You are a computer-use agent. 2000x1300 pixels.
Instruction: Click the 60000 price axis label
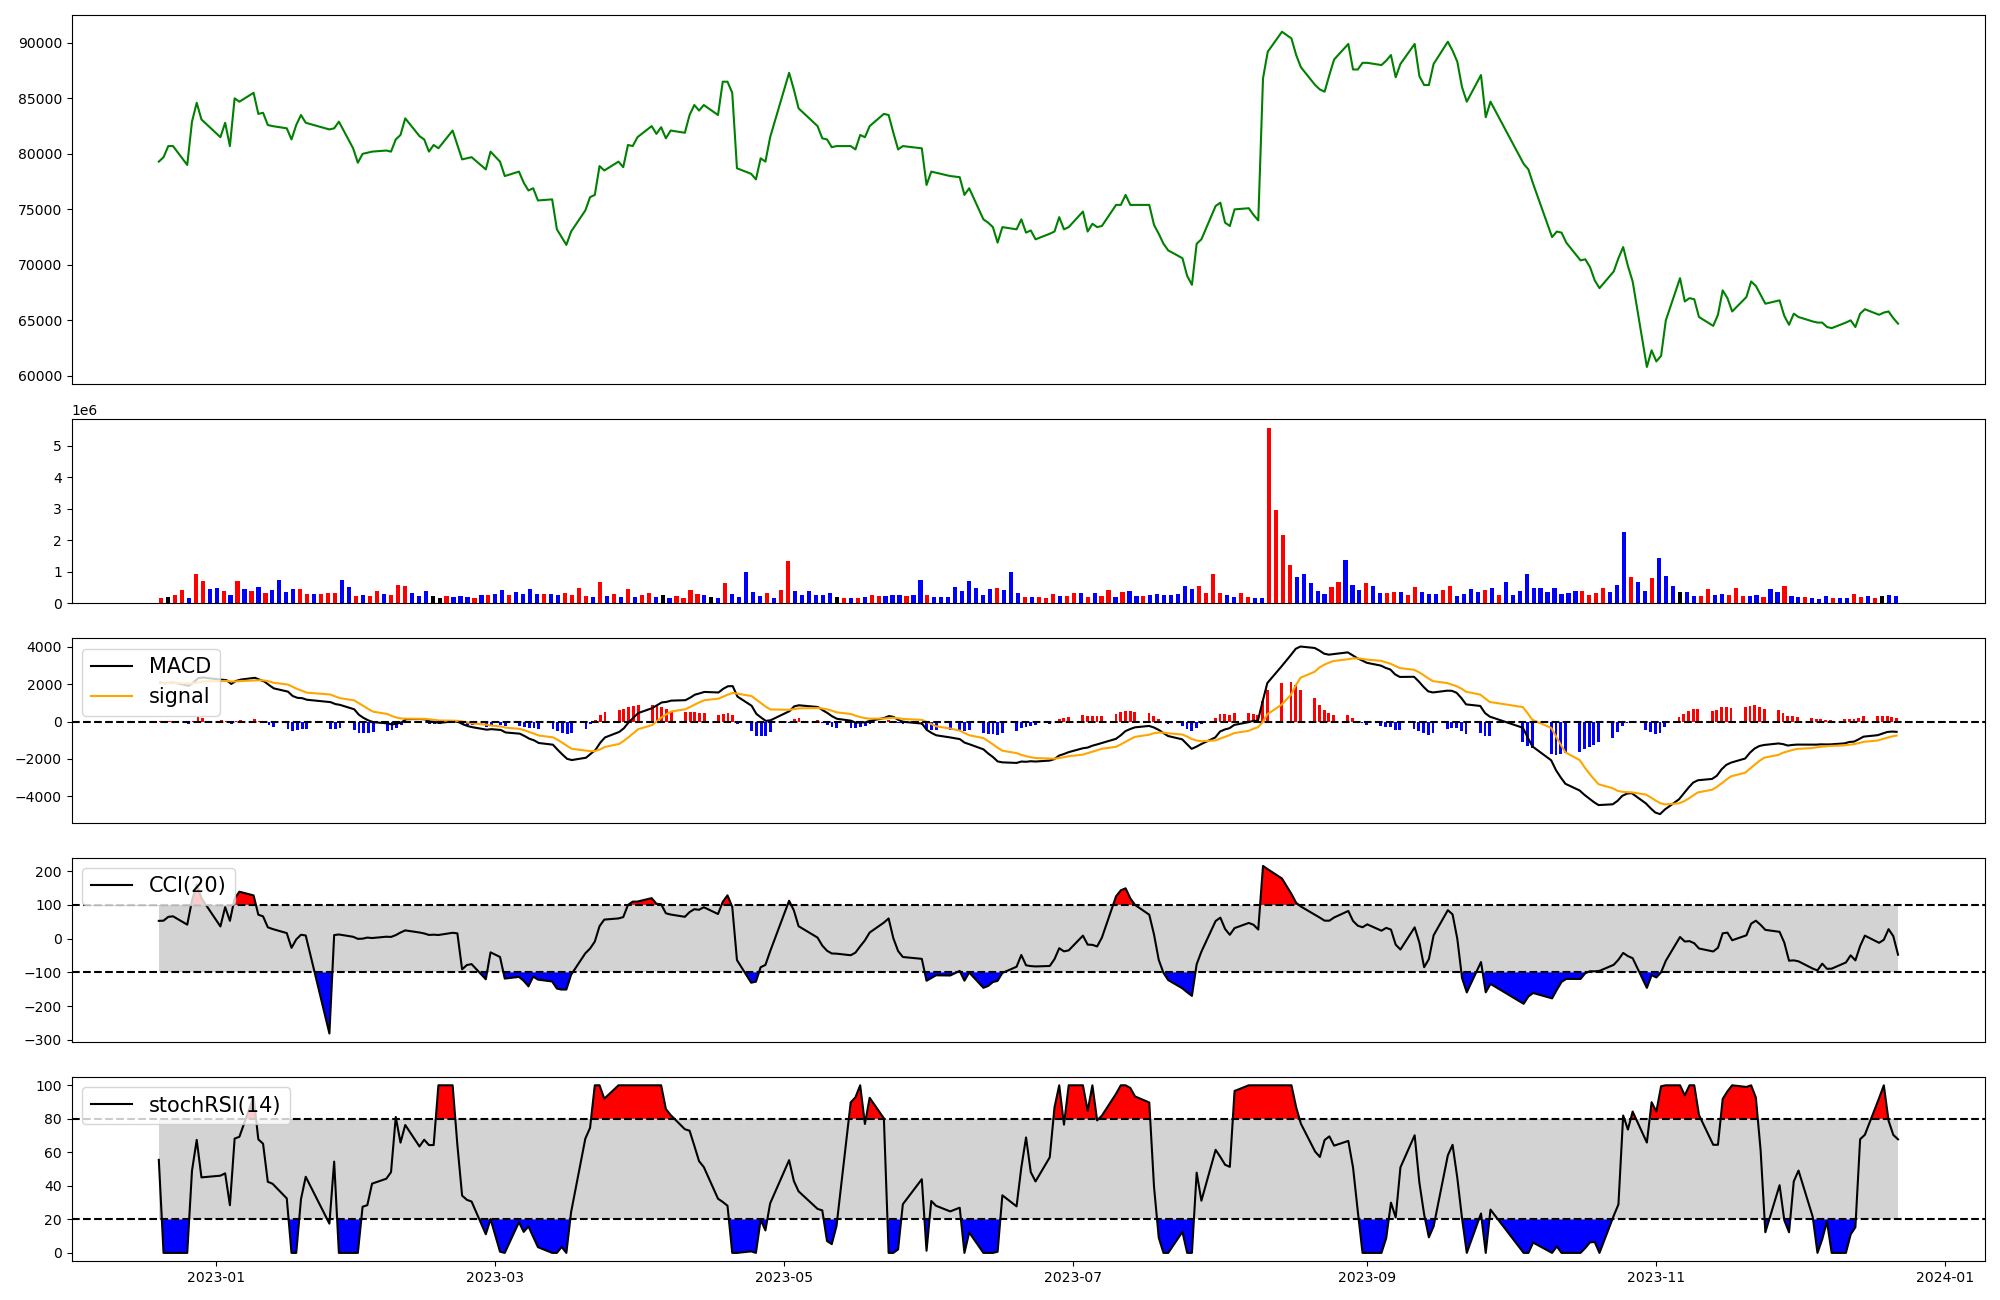40,377
